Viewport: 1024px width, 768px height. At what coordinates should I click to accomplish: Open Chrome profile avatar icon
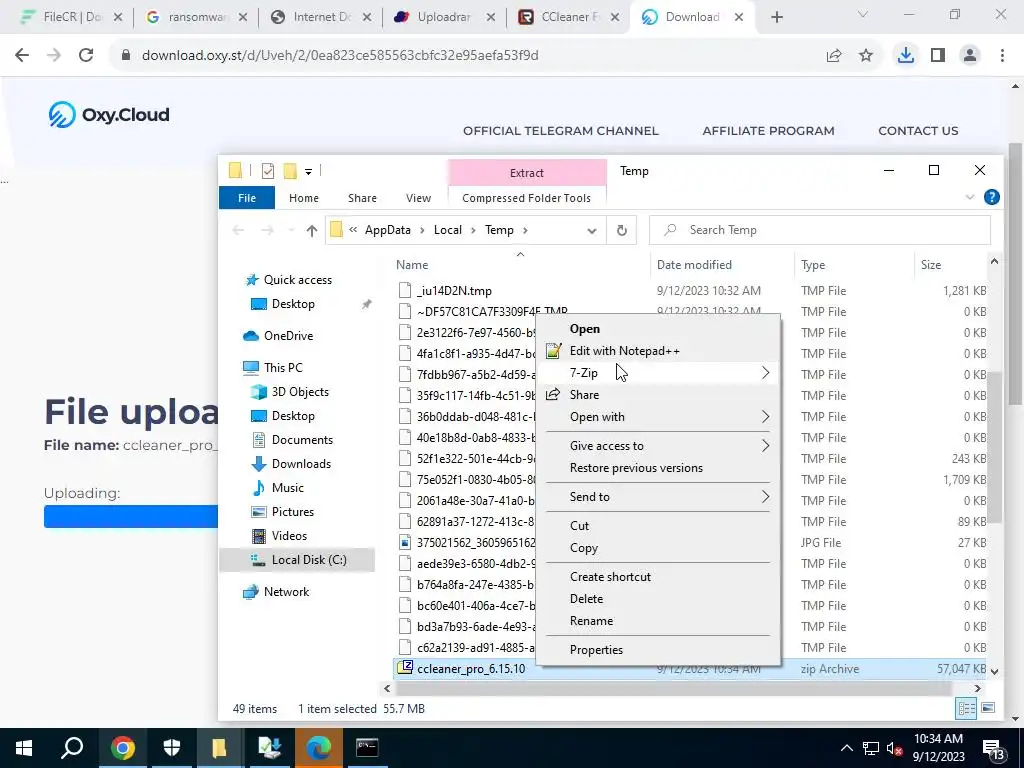pos(970,56)
